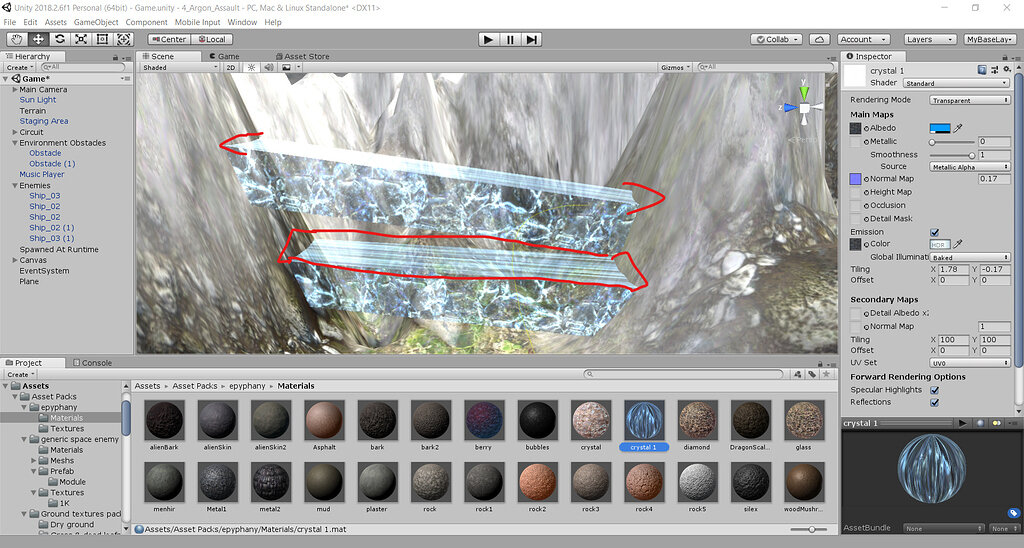This screenshot has height=548, width=1024.
Task: Toggle preview lighting icon
Action: tap(997, 423)
